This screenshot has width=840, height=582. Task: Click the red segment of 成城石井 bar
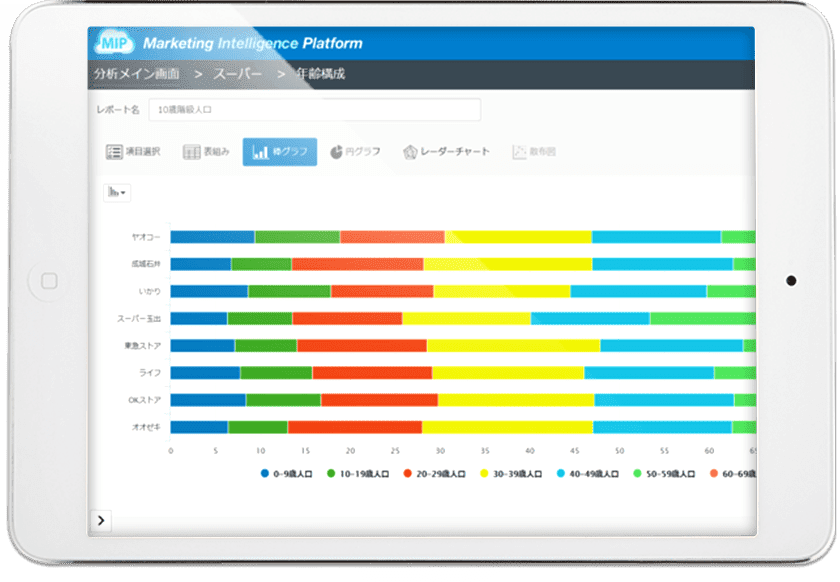(357, 264)
